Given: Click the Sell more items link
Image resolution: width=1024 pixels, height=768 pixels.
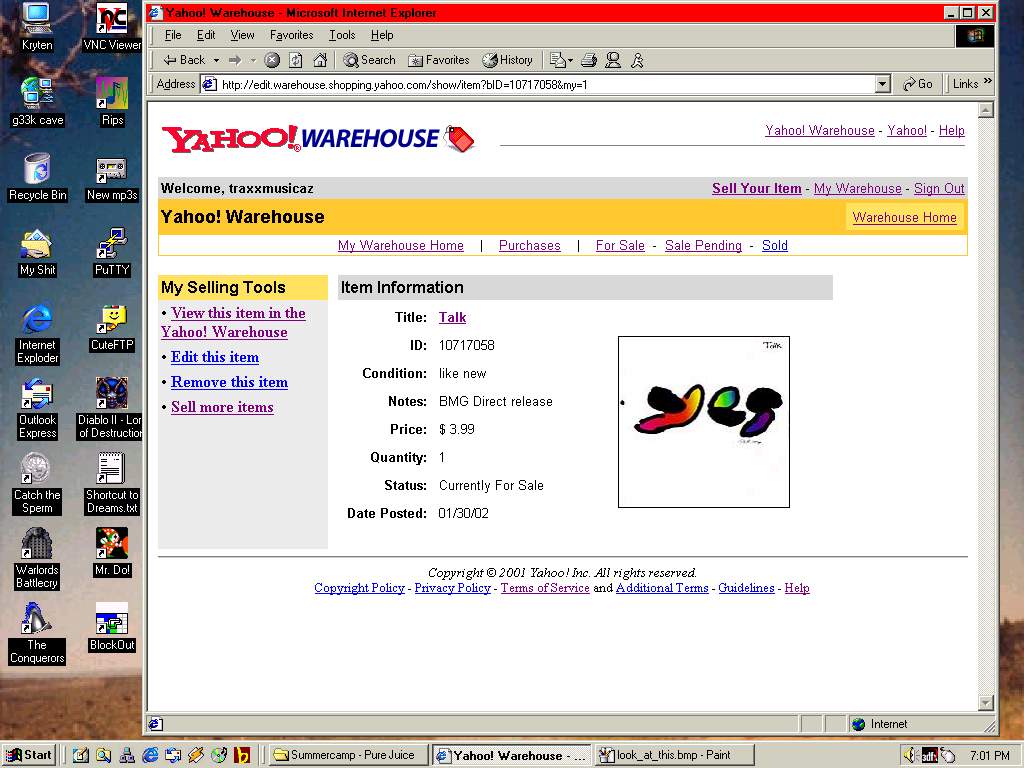Looking at the screenshot, I should click(x=222, y=407).
